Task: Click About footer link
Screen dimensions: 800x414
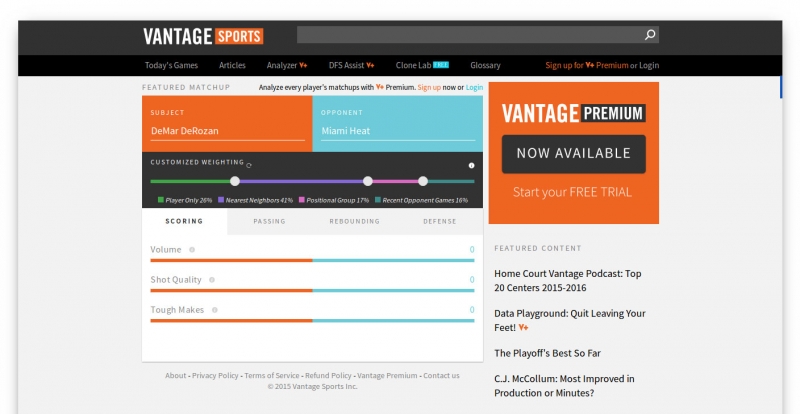Action: 176,376
